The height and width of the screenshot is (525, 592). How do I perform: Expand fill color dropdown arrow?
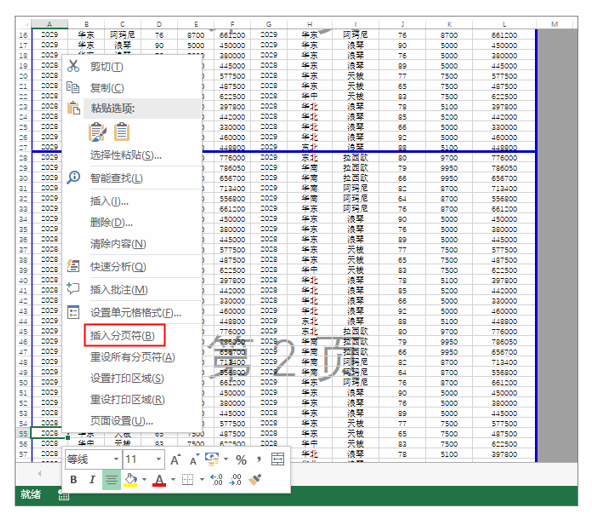(144, 480)
